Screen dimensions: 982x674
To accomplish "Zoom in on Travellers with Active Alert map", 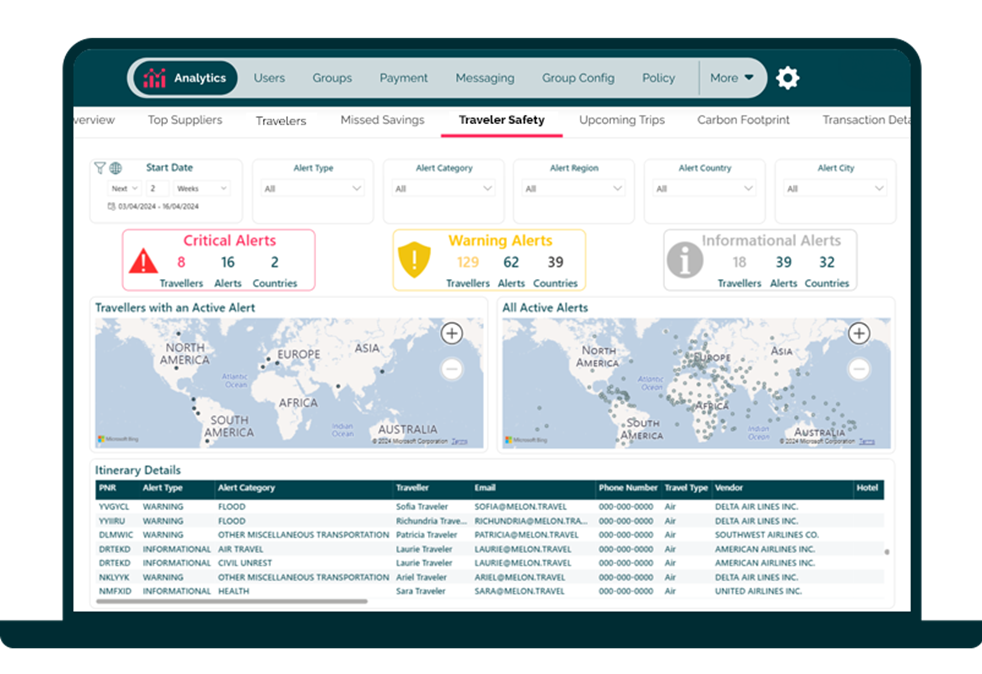I will point(452,334).
